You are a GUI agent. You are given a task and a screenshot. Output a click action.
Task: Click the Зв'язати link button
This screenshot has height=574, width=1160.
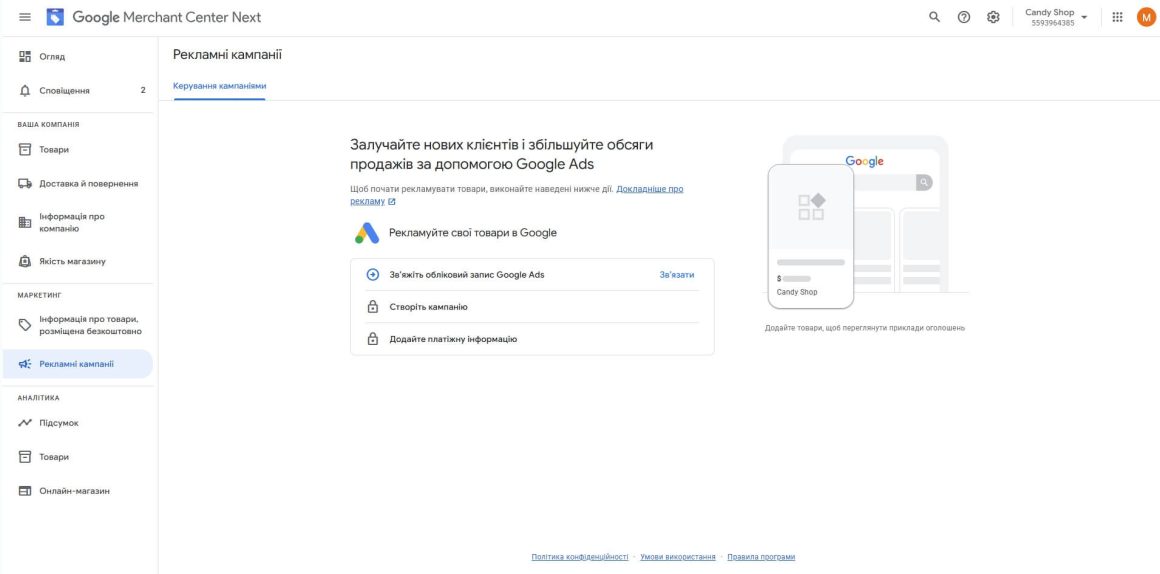click(x=676, y=274)
